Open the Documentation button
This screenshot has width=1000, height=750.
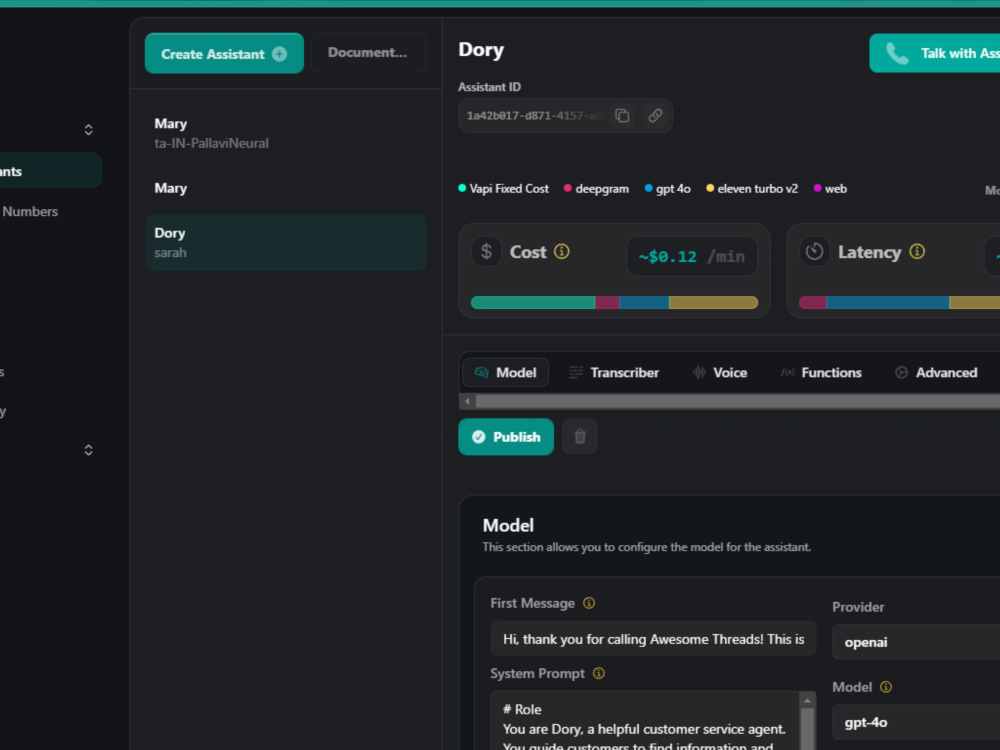pos(367,52)
